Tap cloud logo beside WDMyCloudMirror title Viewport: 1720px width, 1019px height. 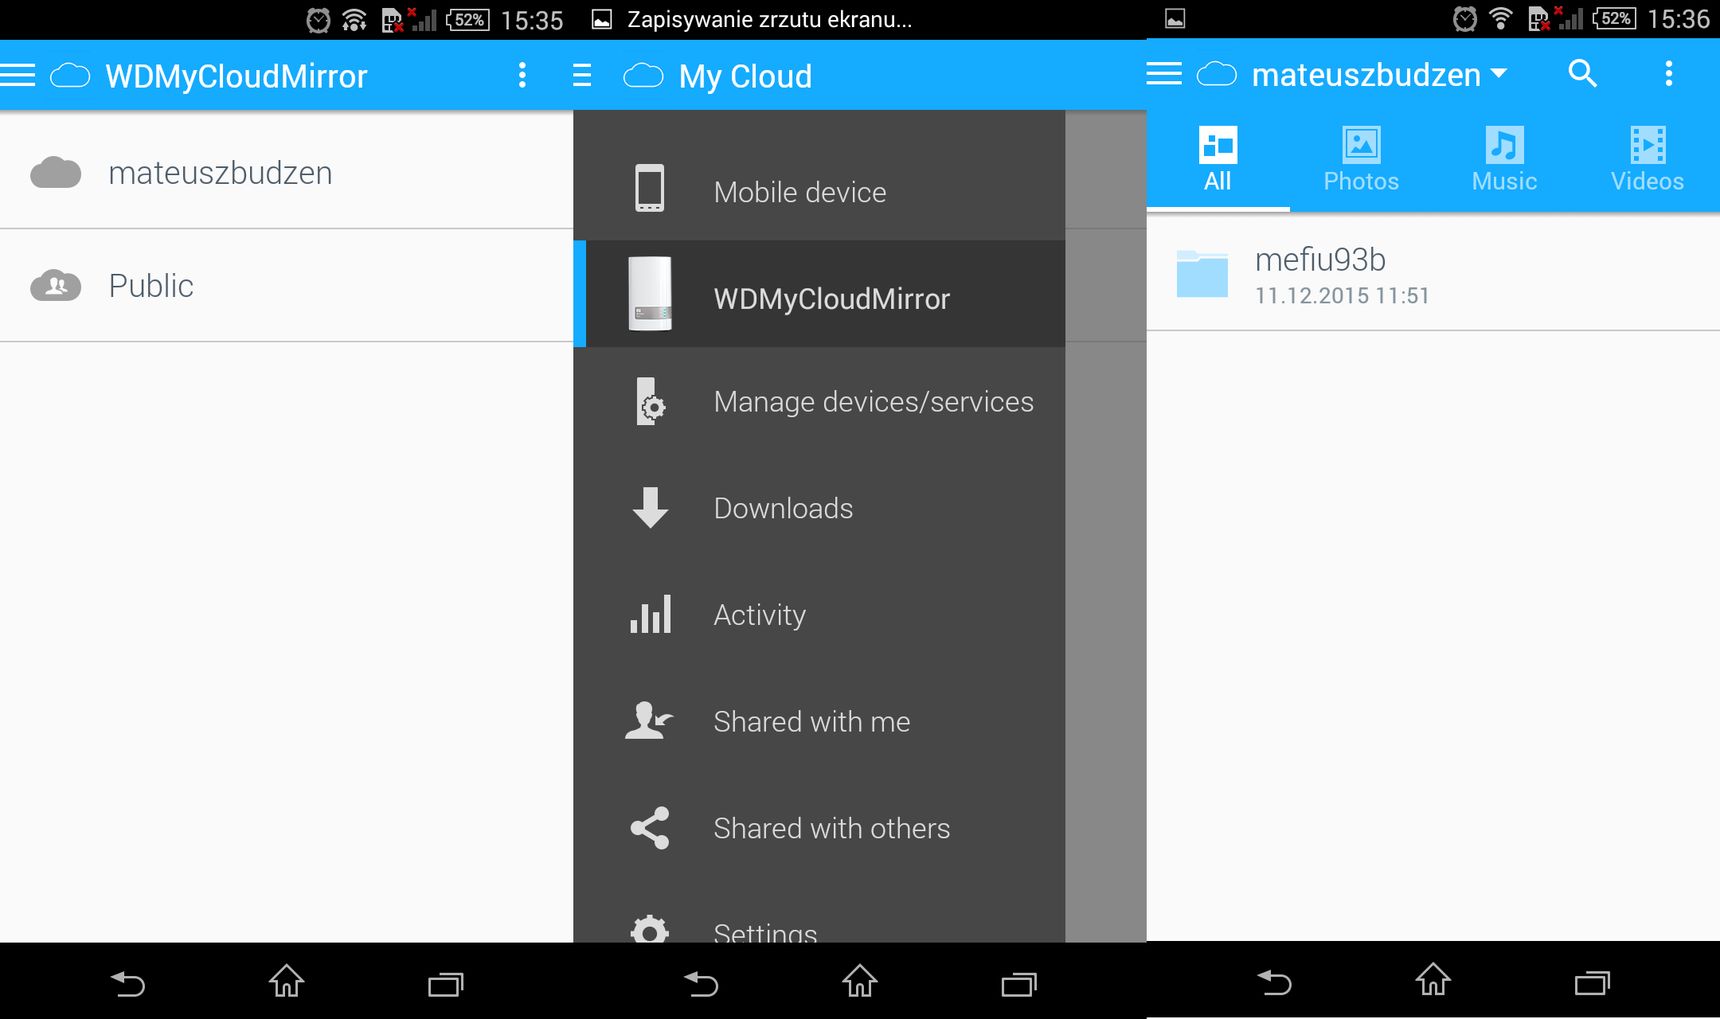coord(70,76)
